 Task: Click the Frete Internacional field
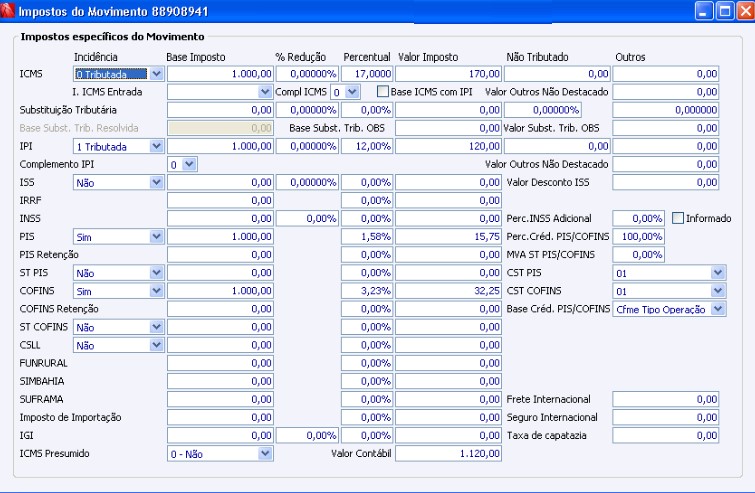666,399
